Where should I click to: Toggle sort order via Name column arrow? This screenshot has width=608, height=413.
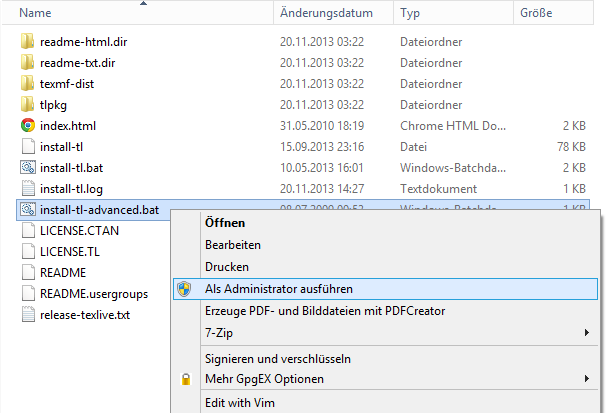pos(143,3)
